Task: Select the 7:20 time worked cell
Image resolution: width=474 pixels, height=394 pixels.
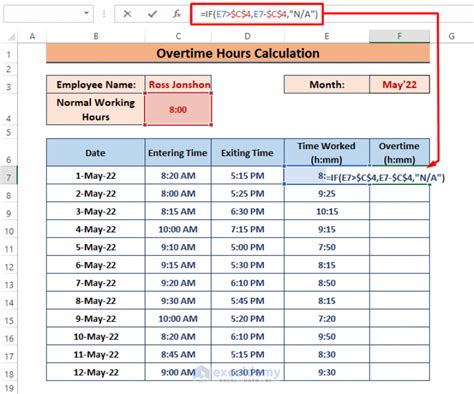Action: tap(327, 319)
